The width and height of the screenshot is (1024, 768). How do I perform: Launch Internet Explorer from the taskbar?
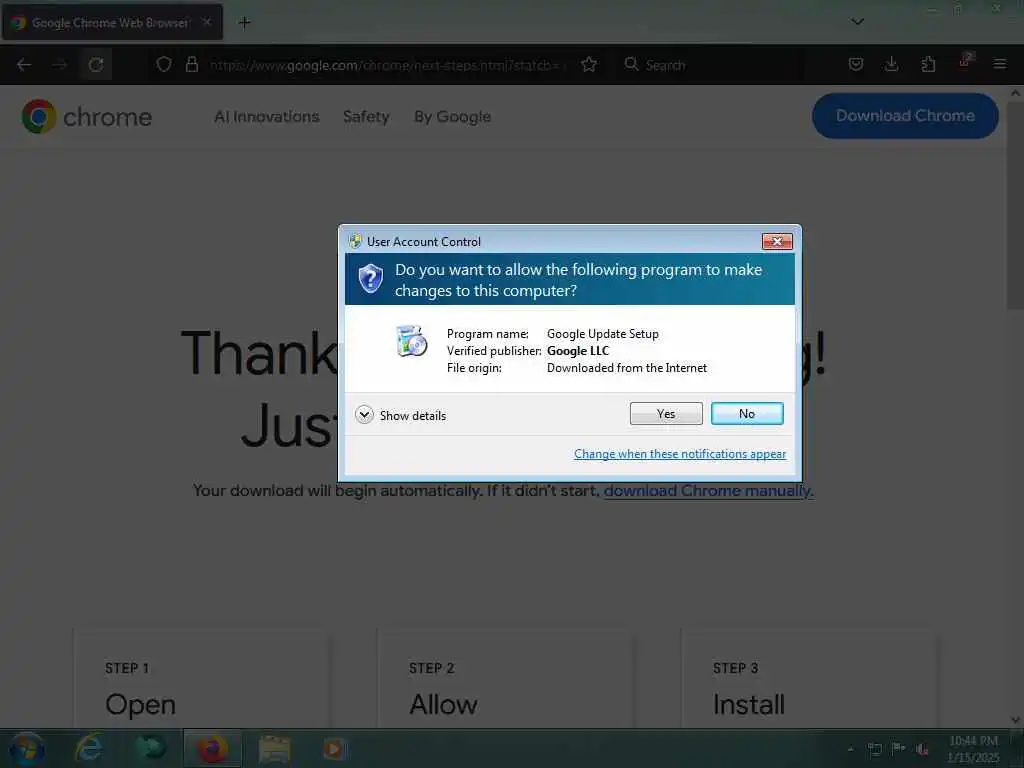(x=88, y=748)
